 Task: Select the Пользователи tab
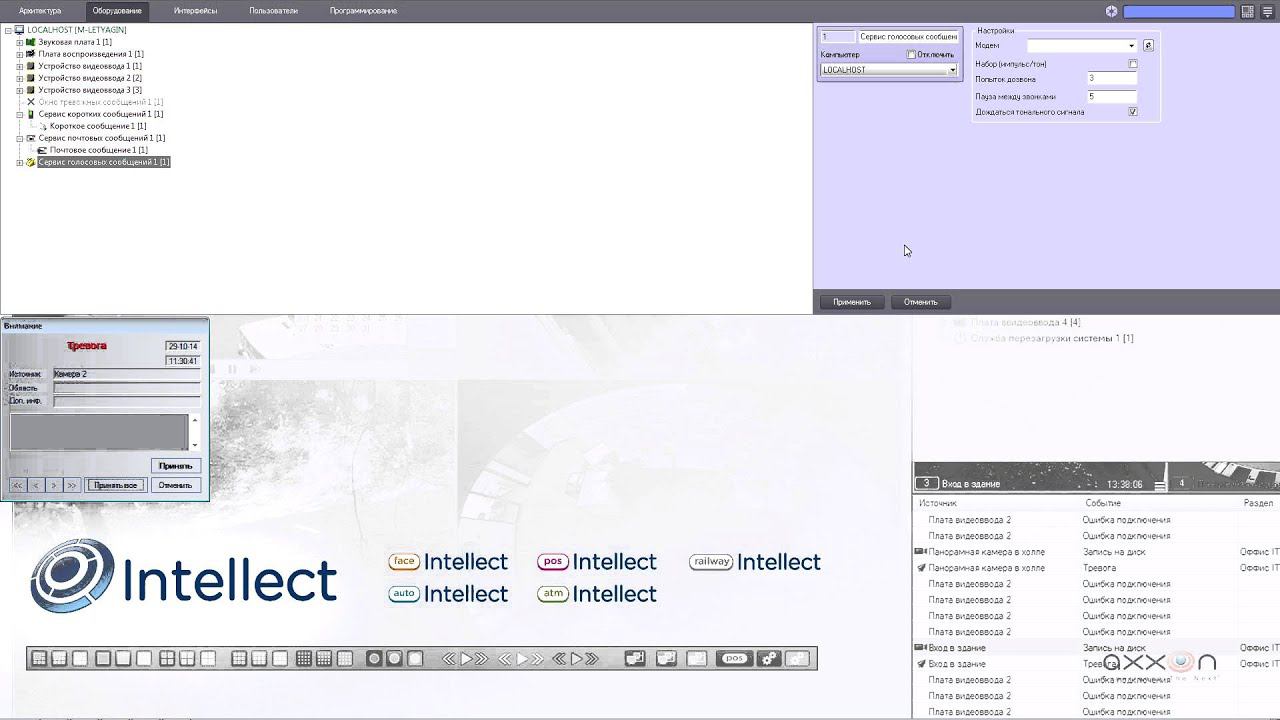pyautogui.click(x=273, y=11)
